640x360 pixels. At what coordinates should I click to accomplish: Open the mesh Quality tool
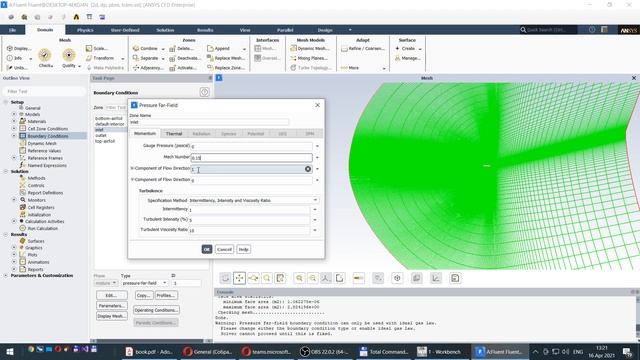[69, 58]
